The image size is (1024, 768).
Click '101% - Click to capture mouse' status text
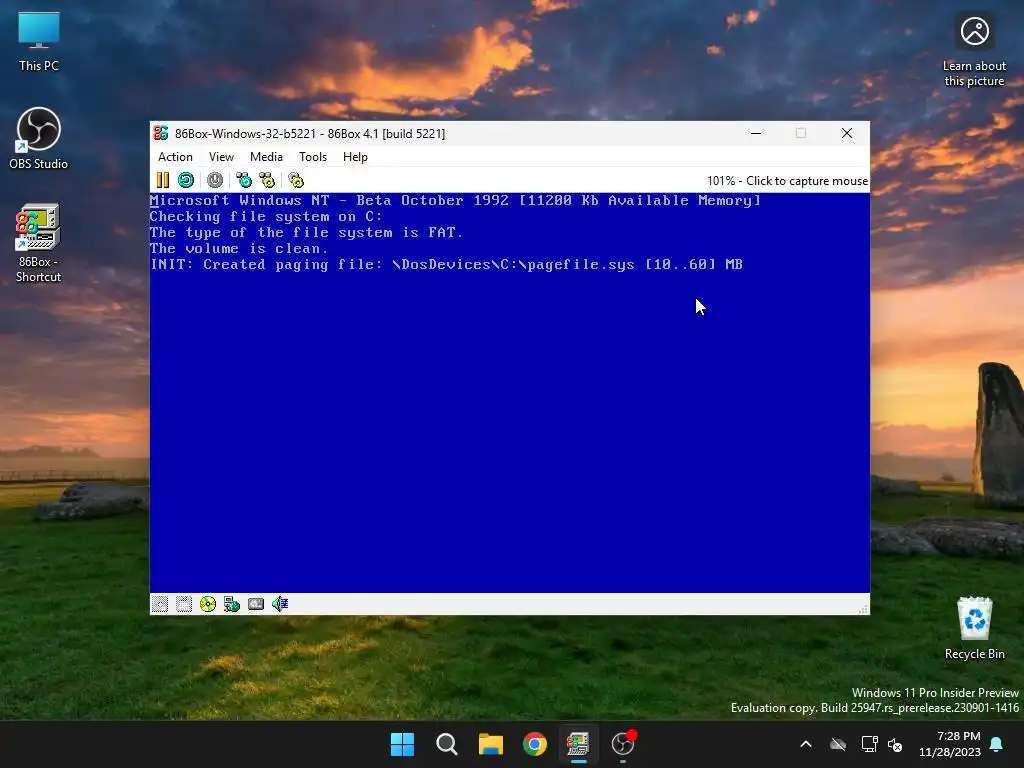pos(787,181)
